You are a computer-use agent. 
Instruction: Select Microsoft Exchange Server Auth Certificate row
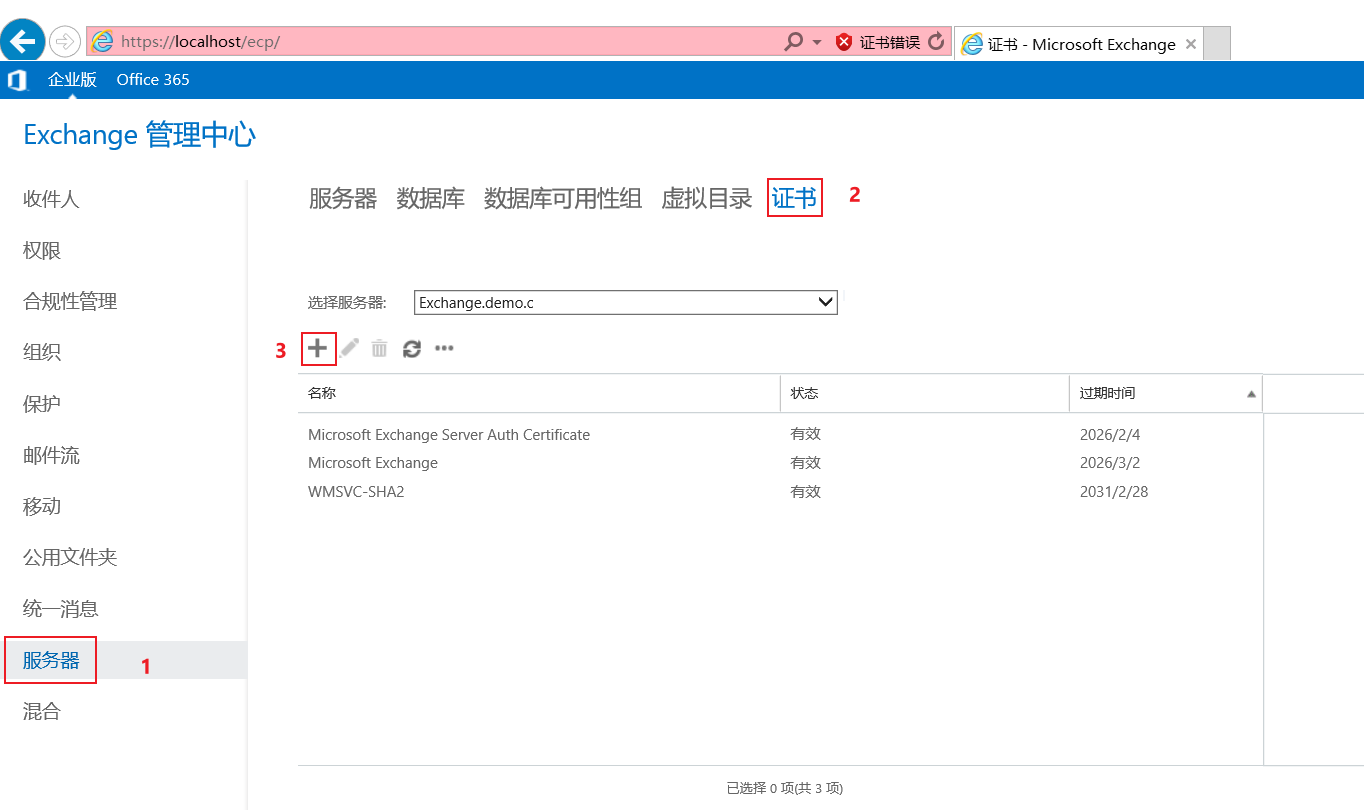click(x=780, y=435)
